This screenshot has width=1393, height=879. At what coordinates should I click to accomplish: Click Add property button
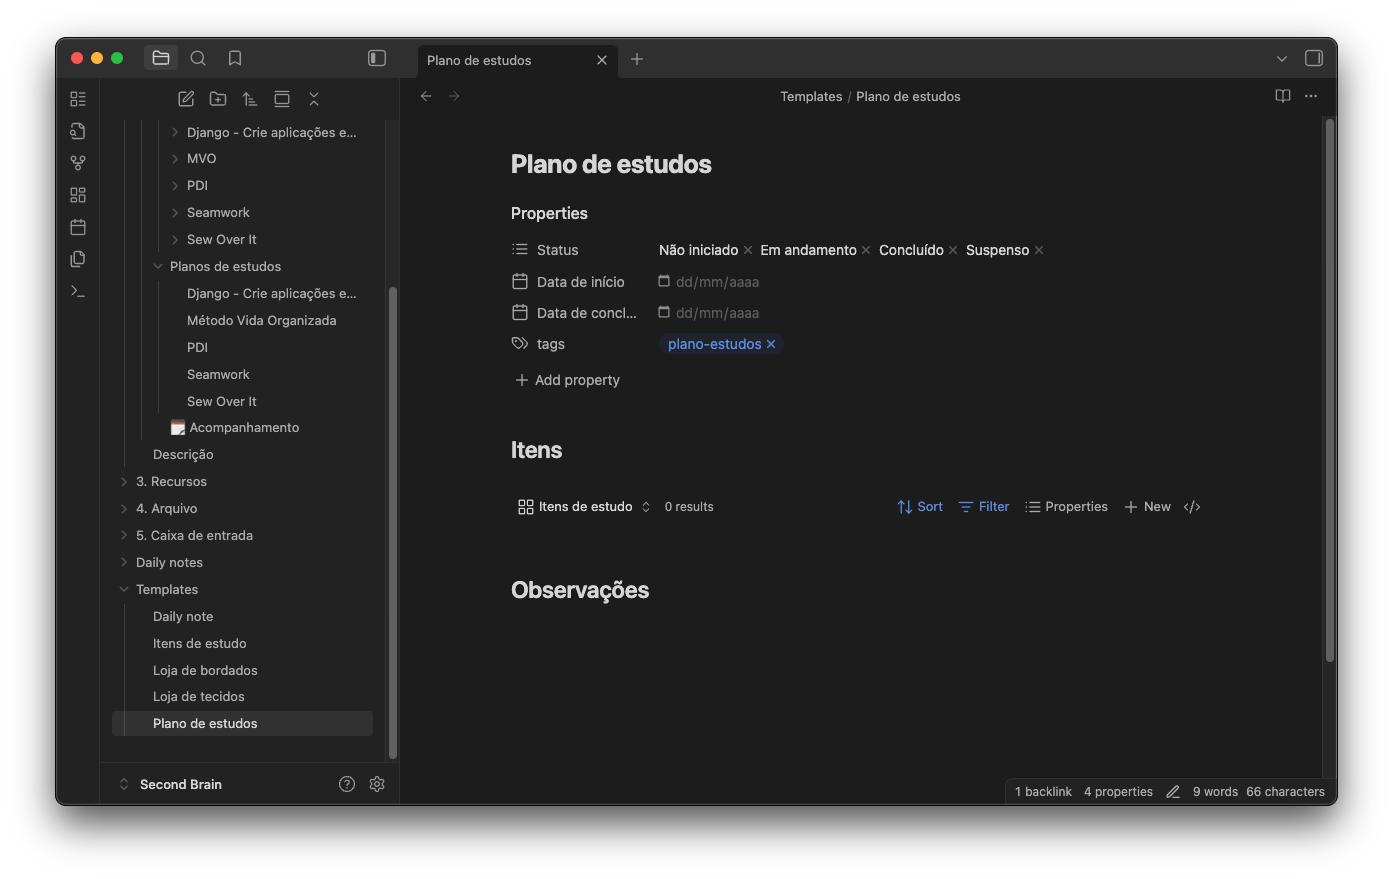pos(567,380)
